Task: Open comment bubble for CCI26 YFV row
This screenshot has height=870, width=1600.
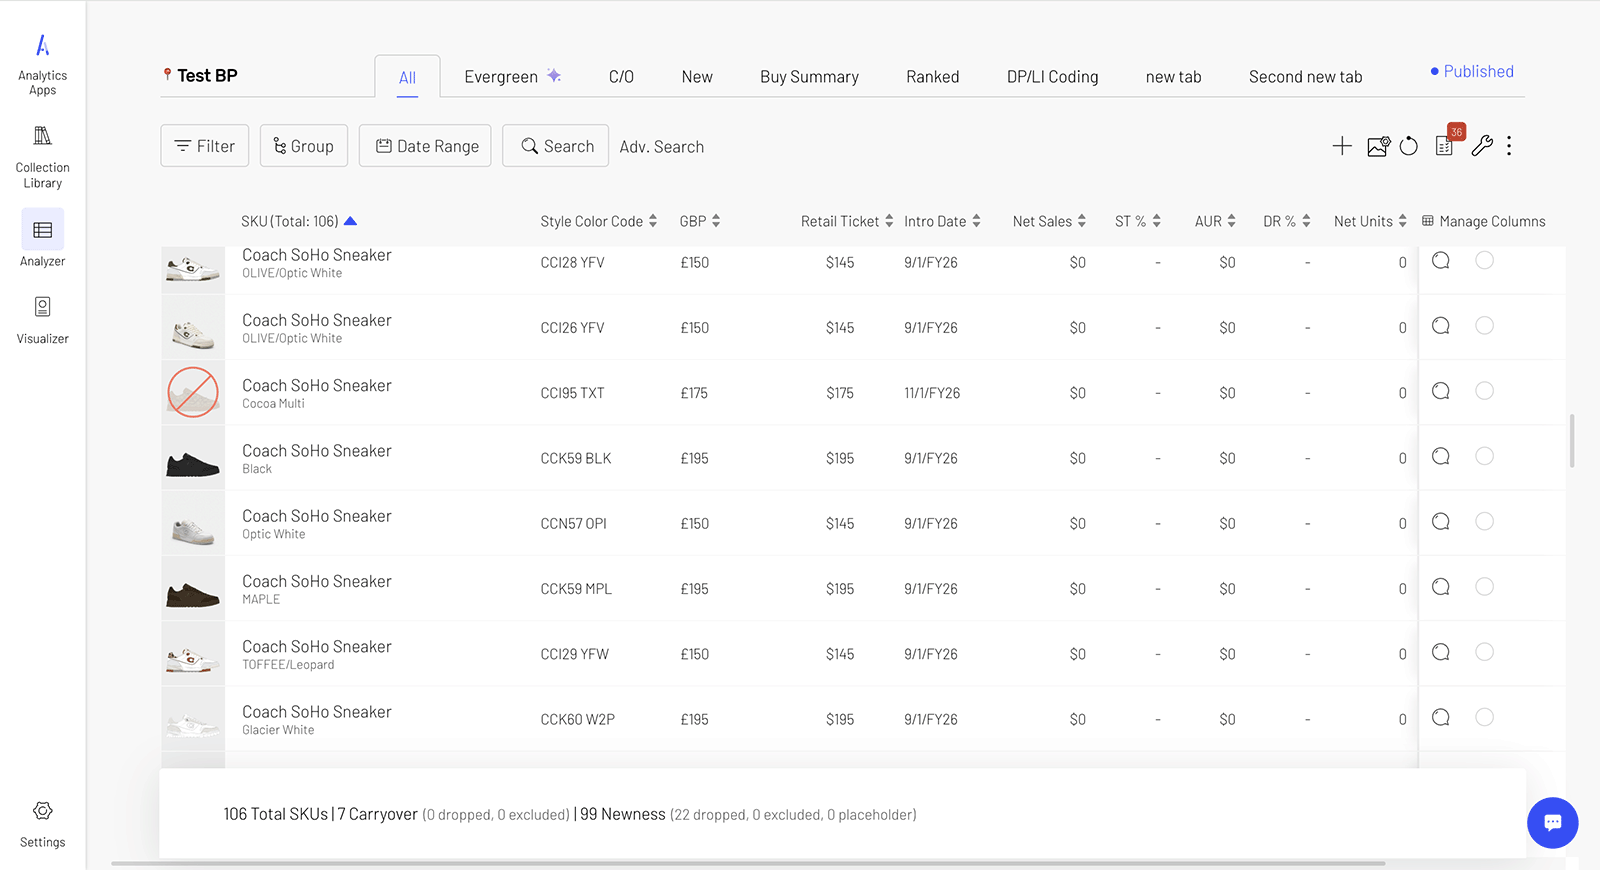Action: pyautogui.click(x=1441, y=326)
